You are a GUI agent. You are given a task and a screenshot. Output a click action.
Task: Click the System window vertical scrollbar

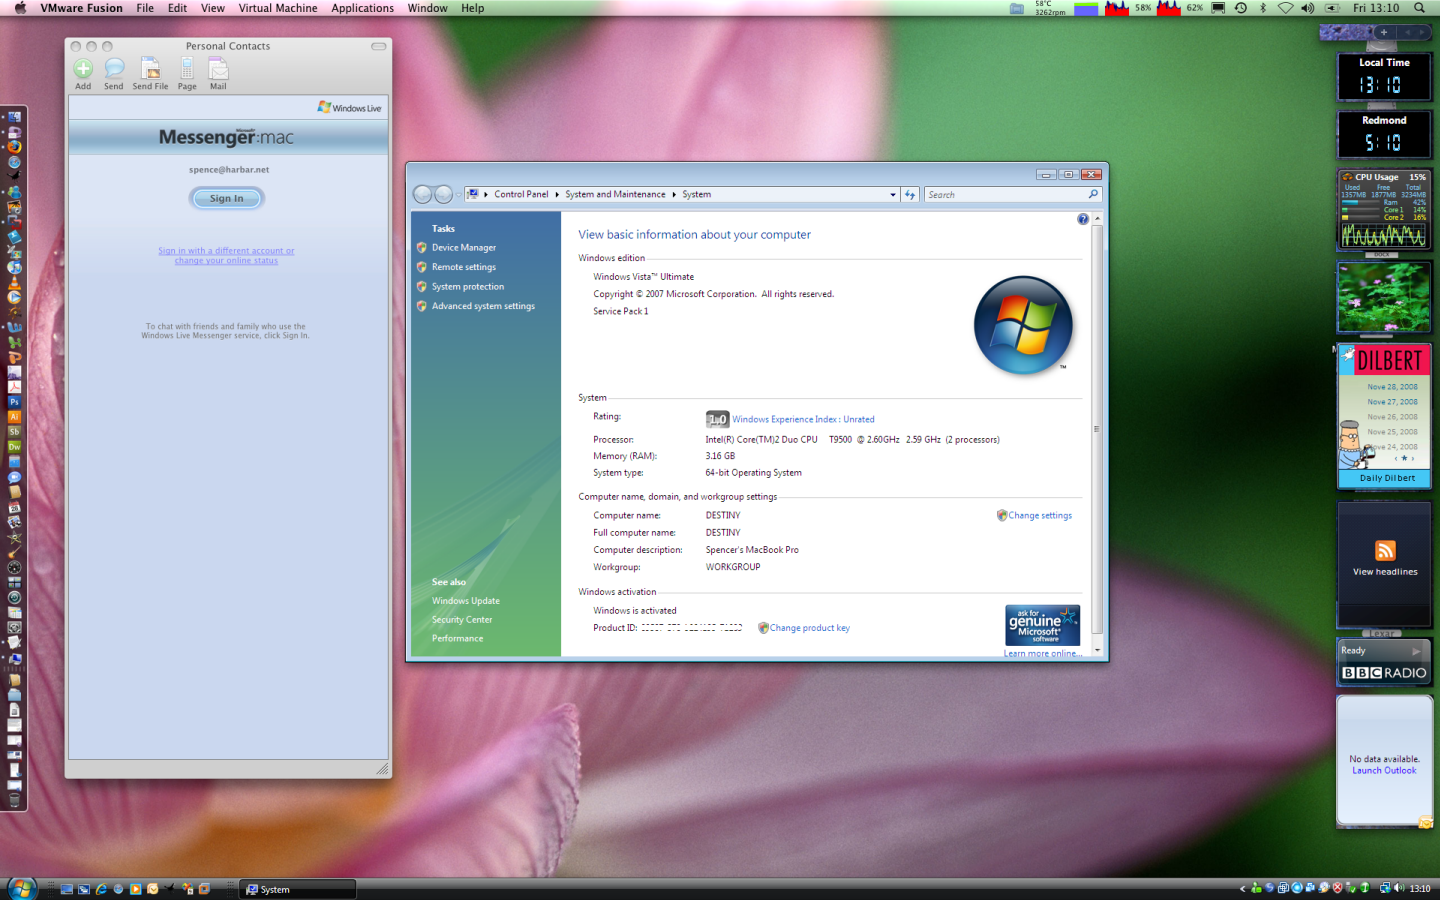tap(1097, 428)
